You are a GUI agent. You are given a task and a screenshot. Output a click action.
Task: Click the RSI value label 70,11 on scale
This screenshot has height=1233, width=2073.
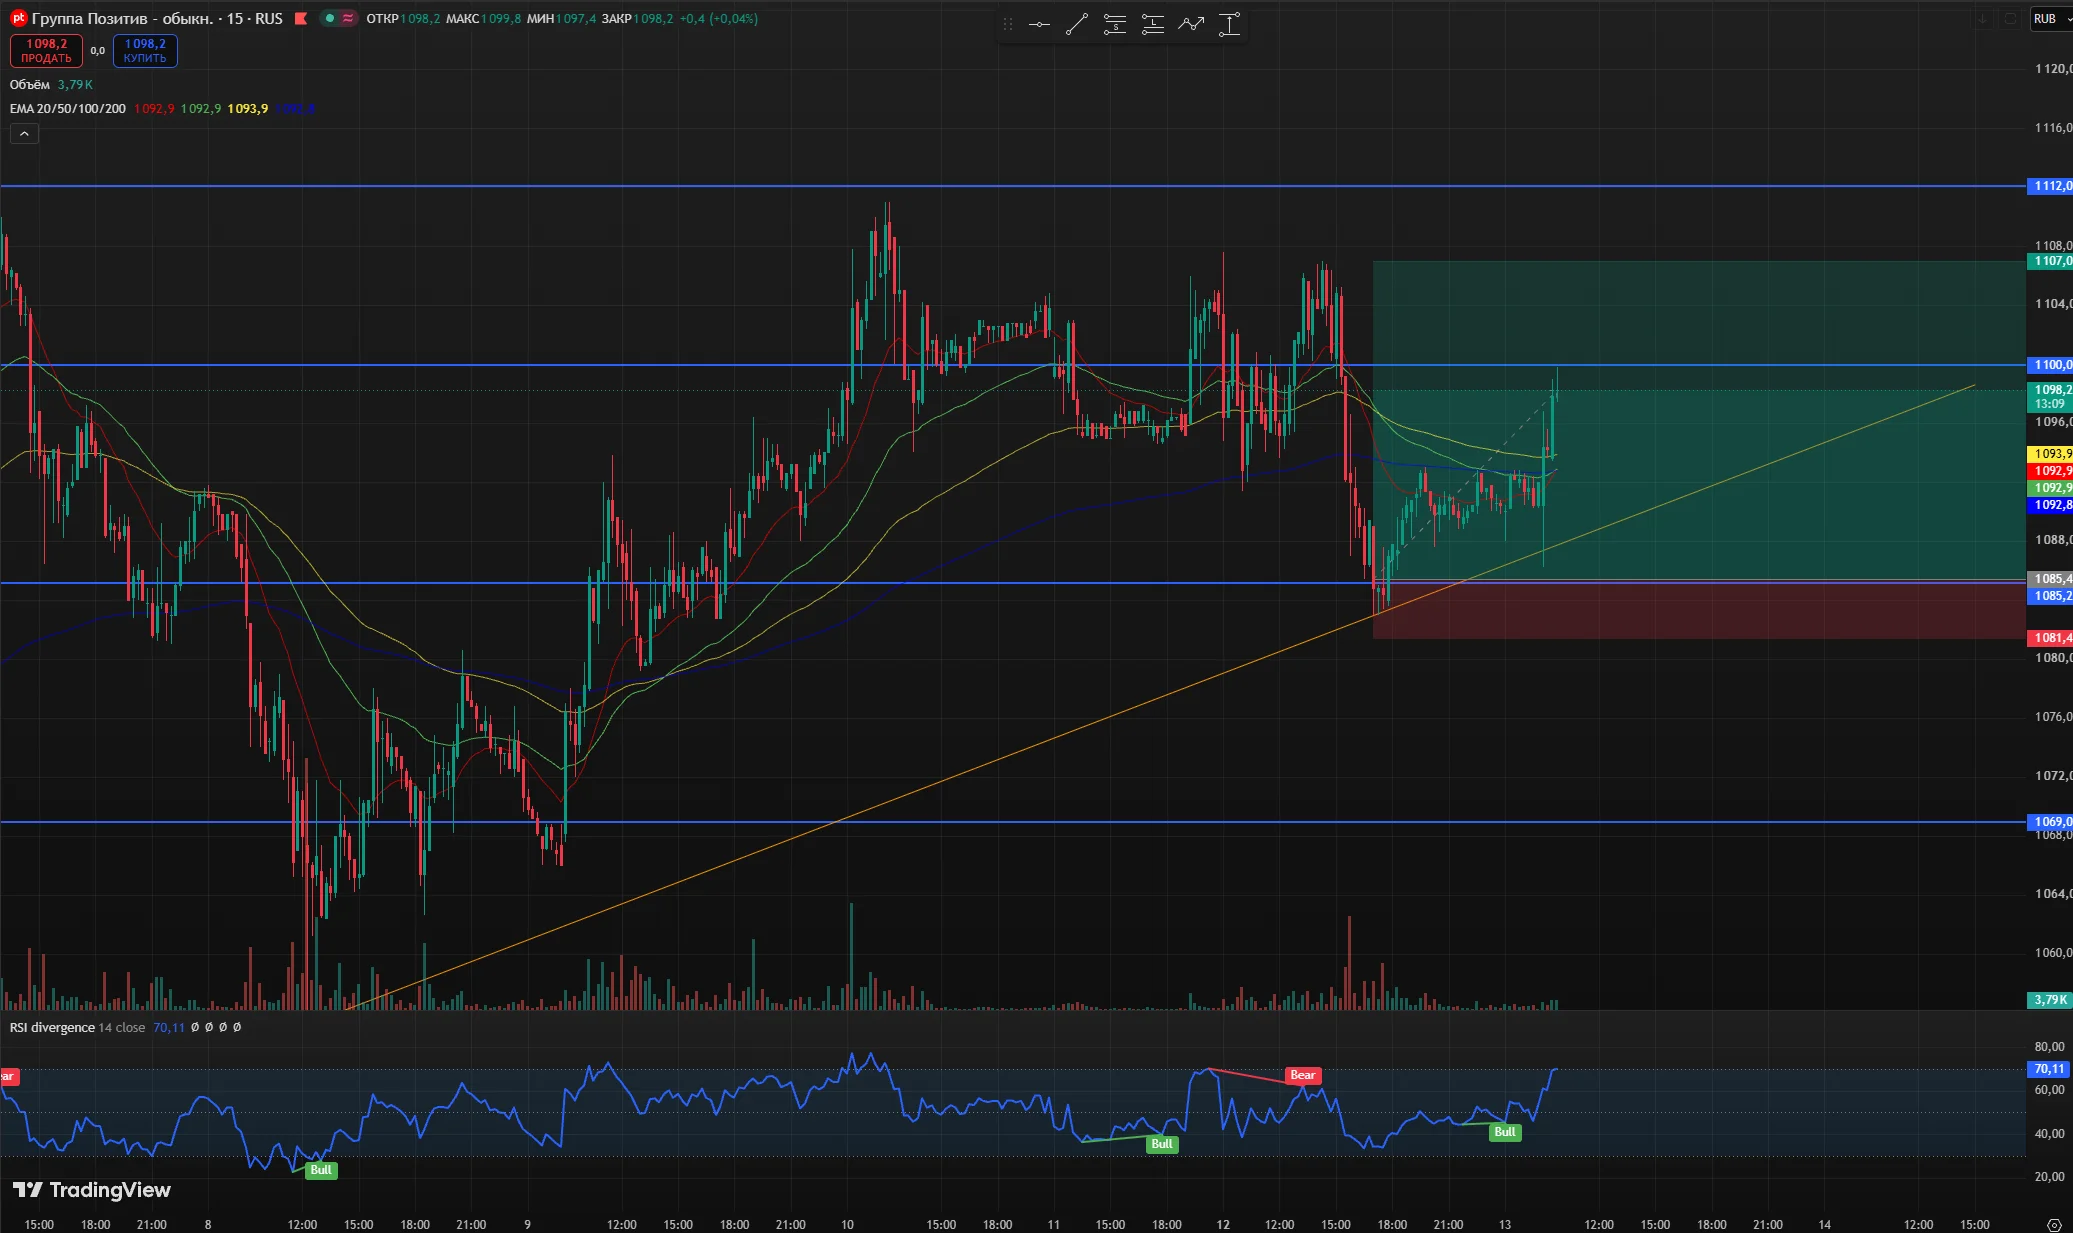pos(2049,1069)
